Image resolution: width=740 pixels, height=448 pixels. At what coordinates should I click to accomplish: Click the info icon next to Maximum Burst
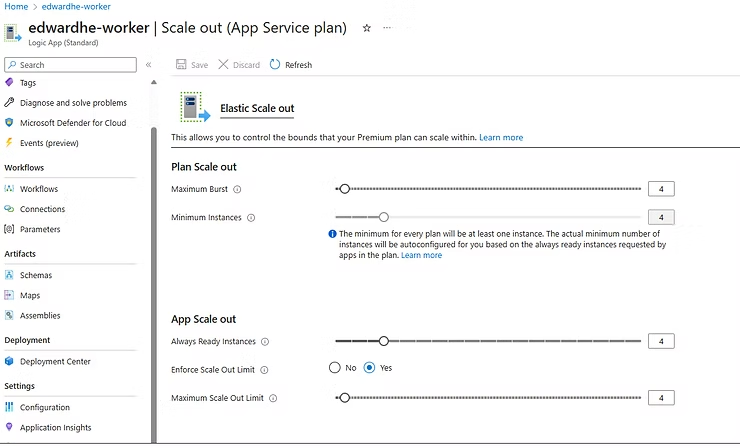[x=237, y=189]
